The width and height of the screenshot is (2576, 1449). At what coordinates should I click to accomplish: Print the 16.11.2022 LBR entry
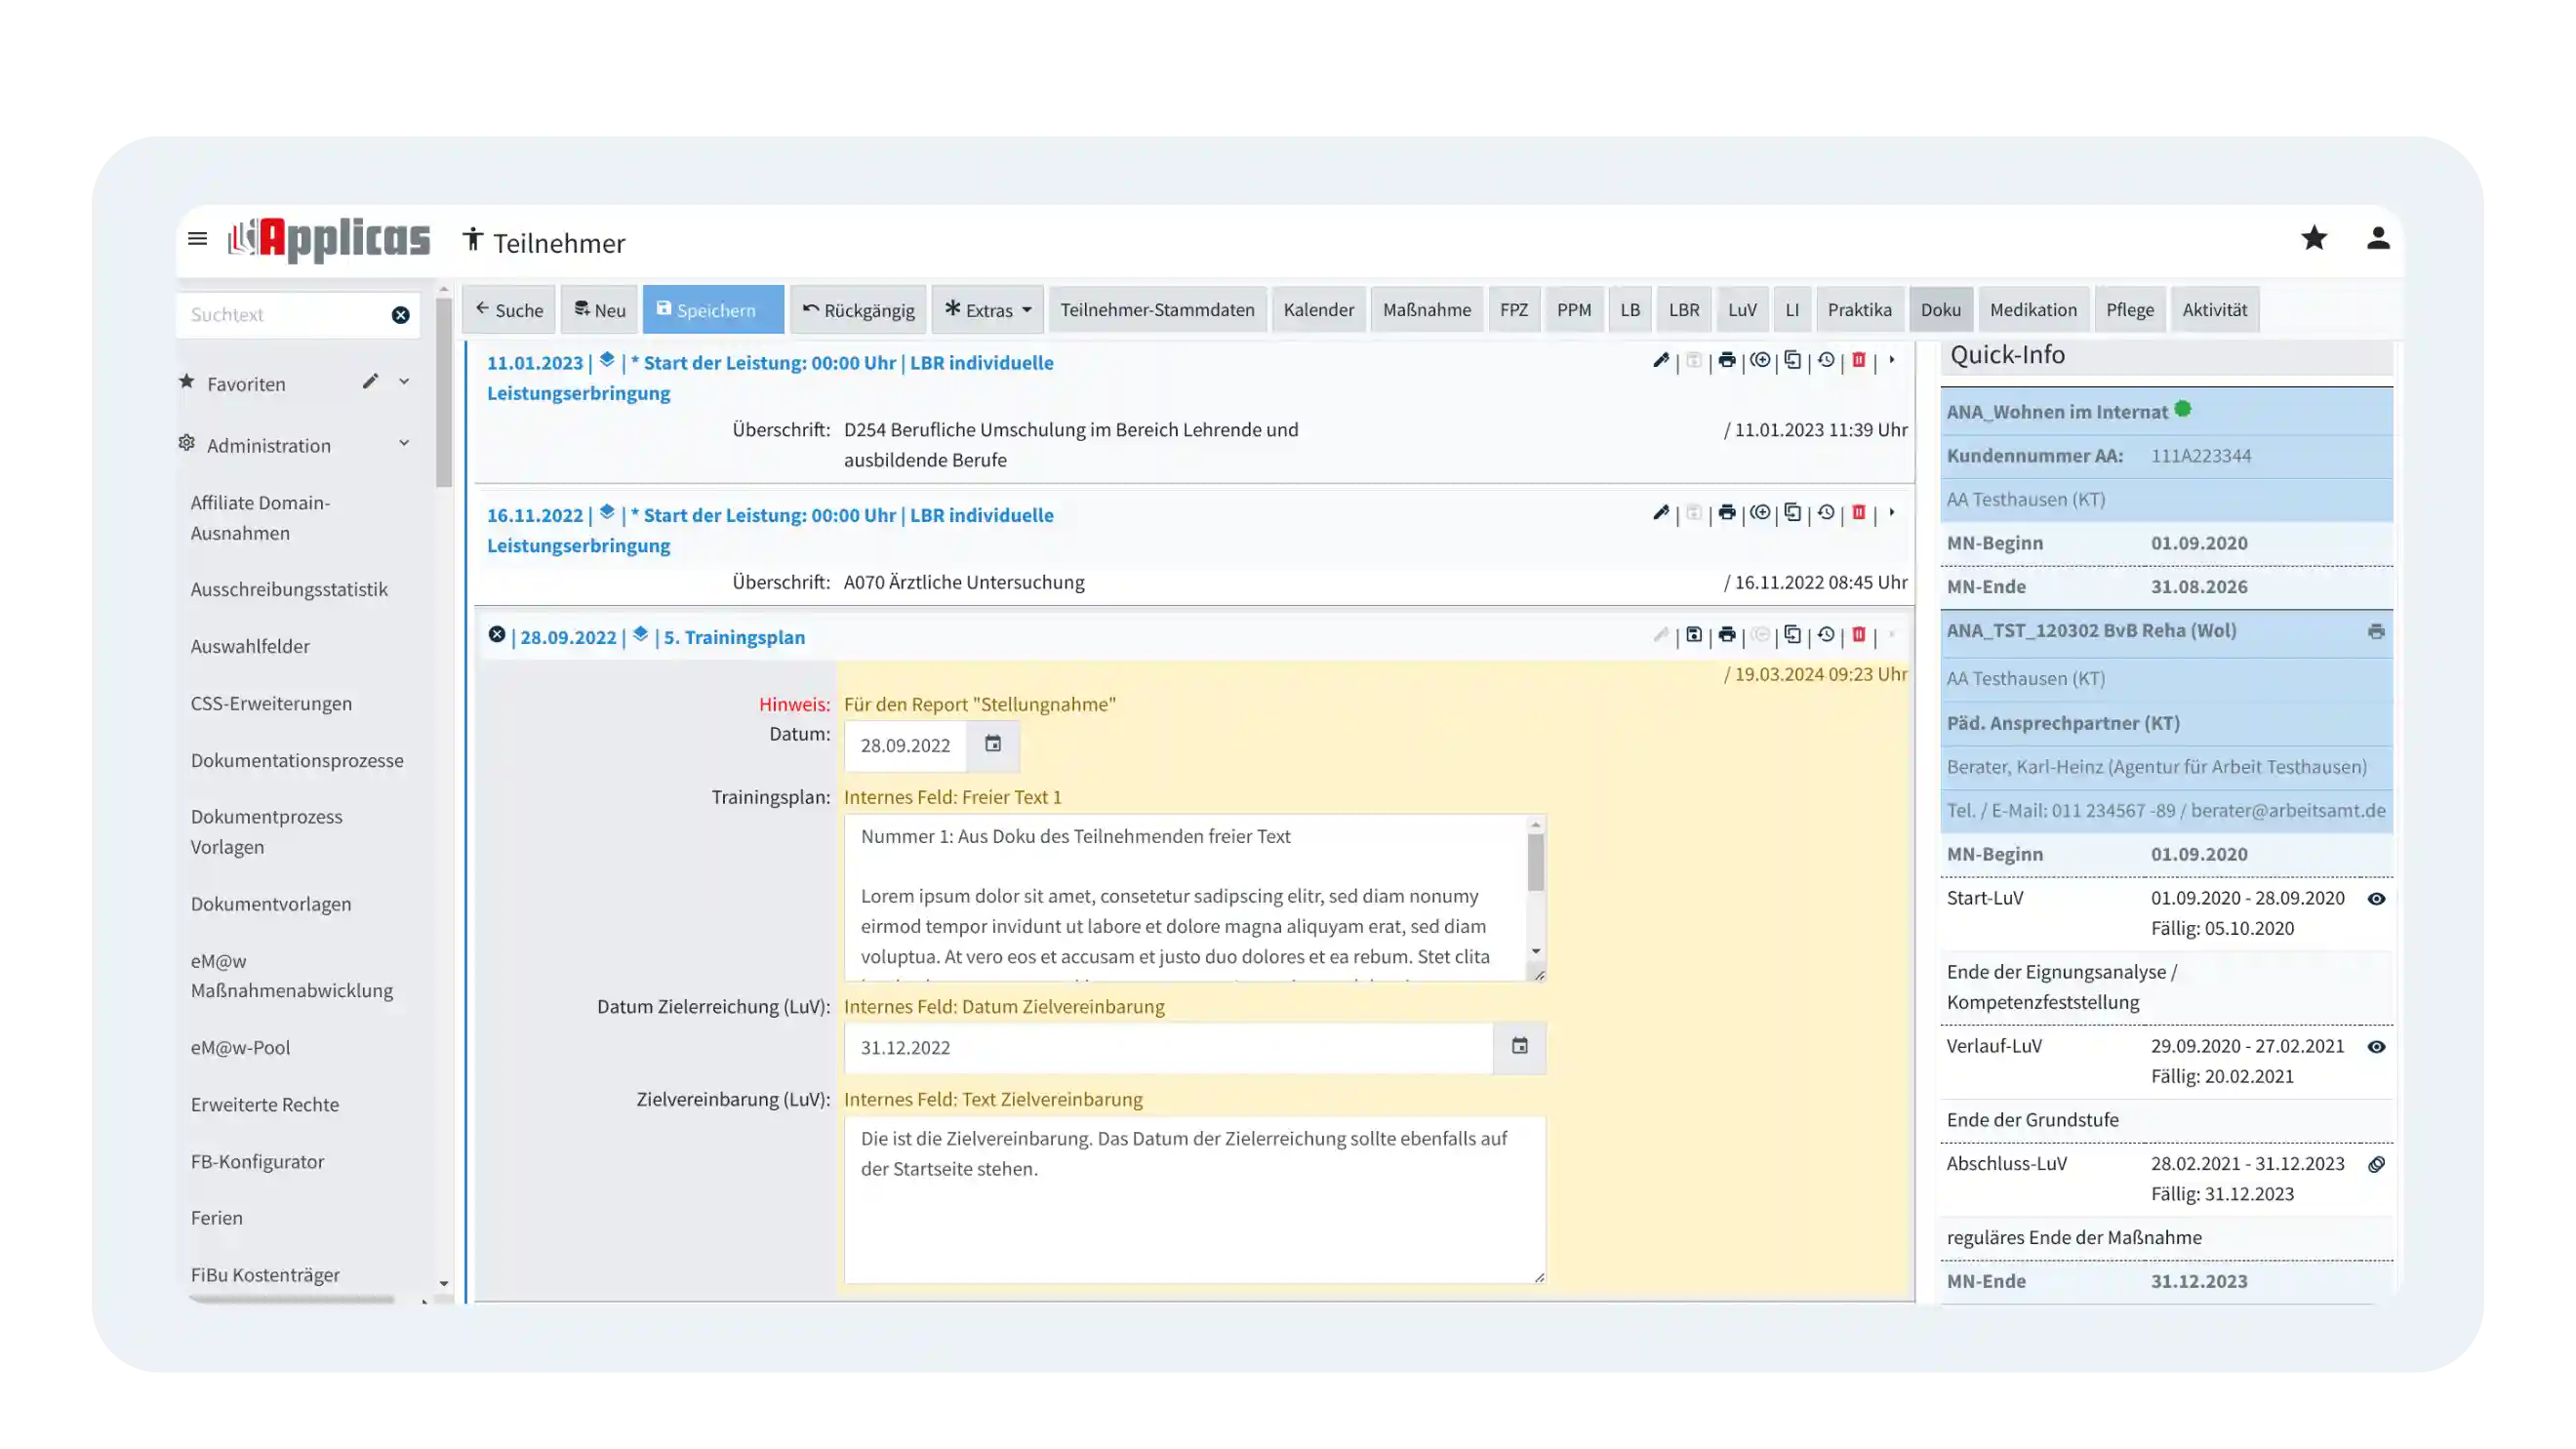[1726, 513]
